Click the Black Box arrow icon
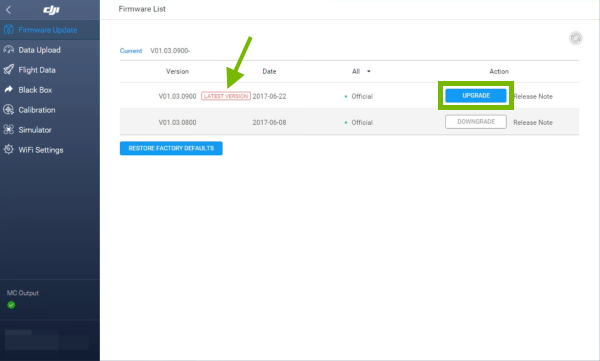 [x=8, y=90]
